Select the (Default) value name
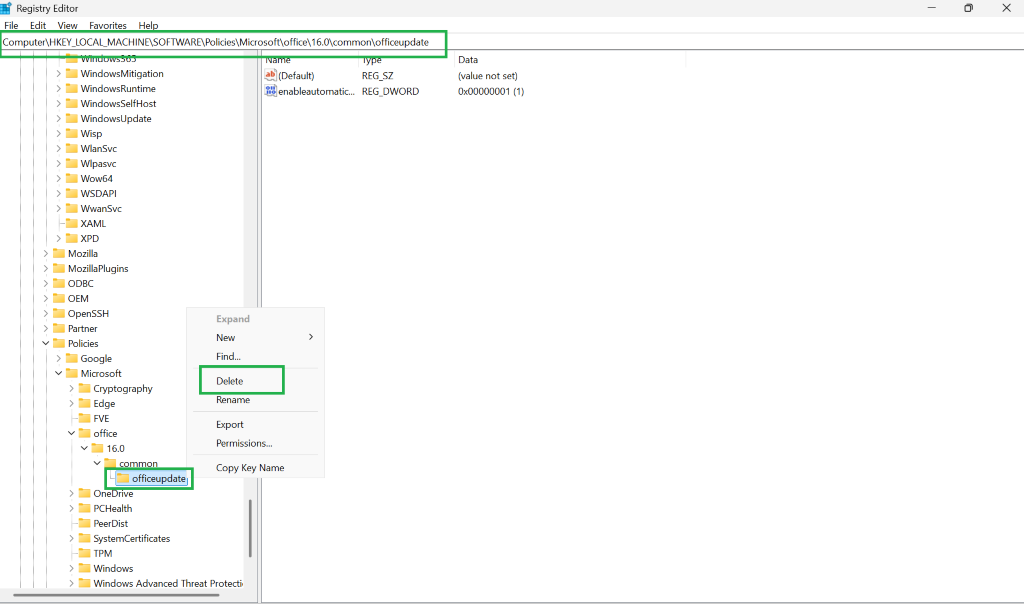 pos(296,76)
